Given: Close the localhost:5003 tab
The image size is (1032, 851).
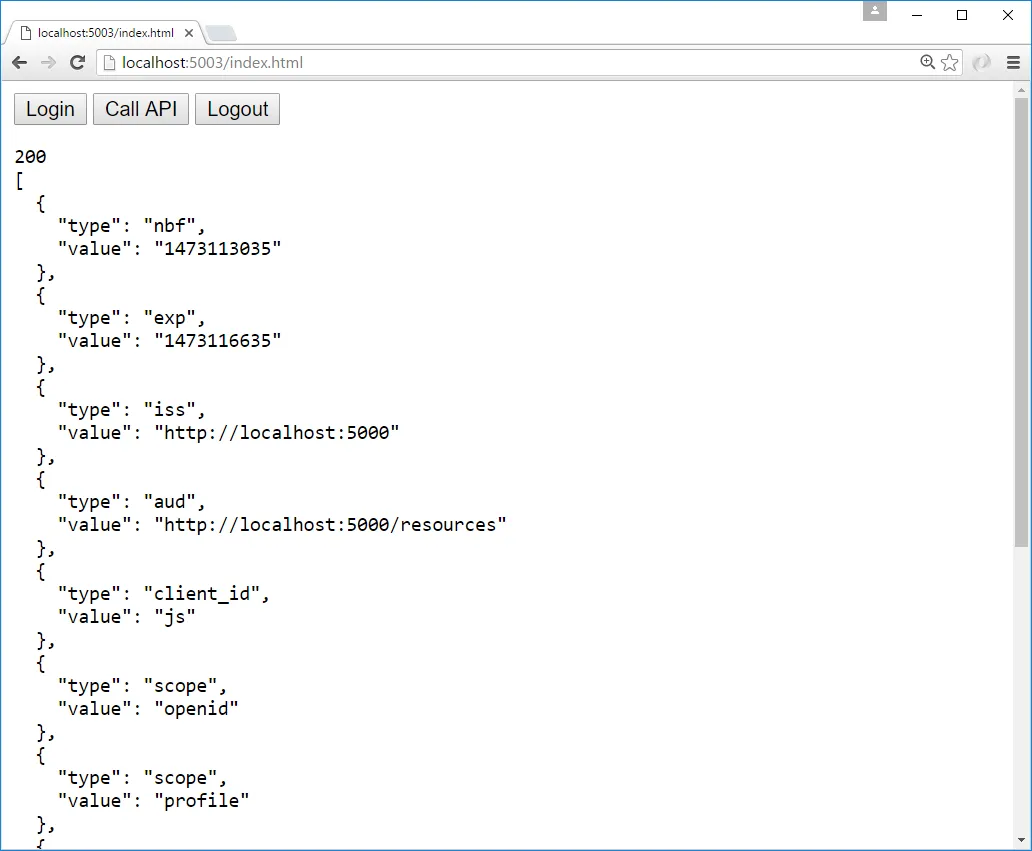Looking at the screenshot, I should [x=188, y=32].
